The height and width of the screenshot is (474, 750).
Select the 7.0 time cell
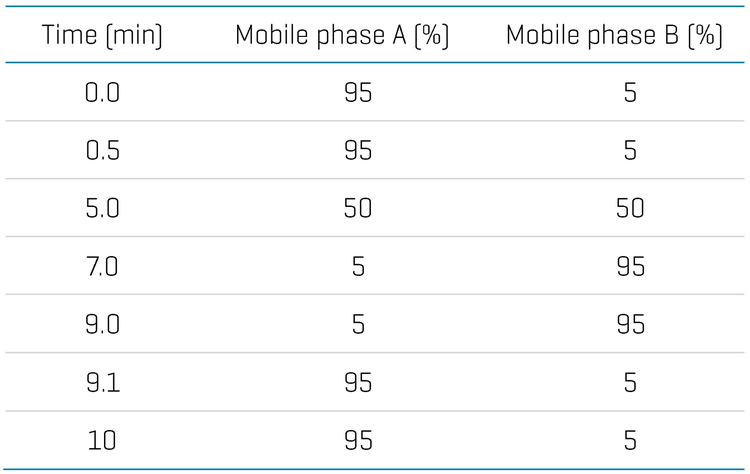pos(102,267)
